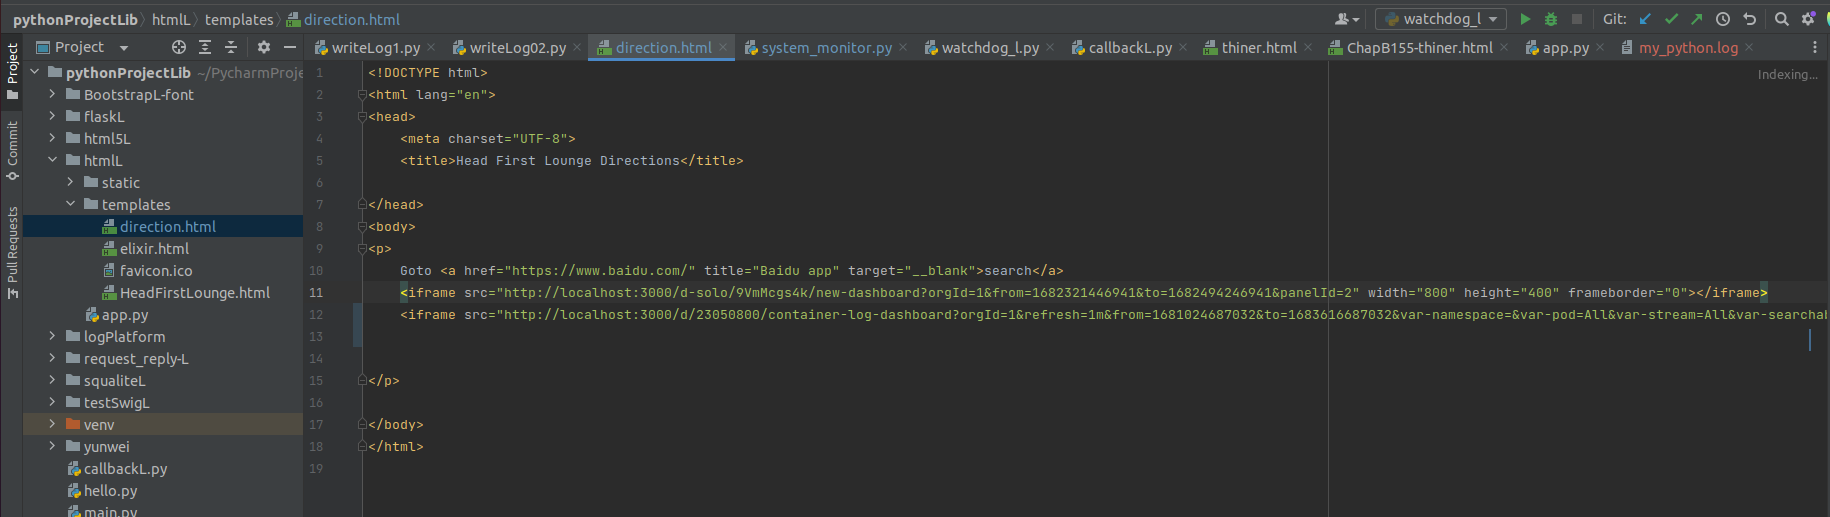Screen dimensions: 1830x517
Task: Toggle the Project tool window in the sidebar
Action: 12,71
